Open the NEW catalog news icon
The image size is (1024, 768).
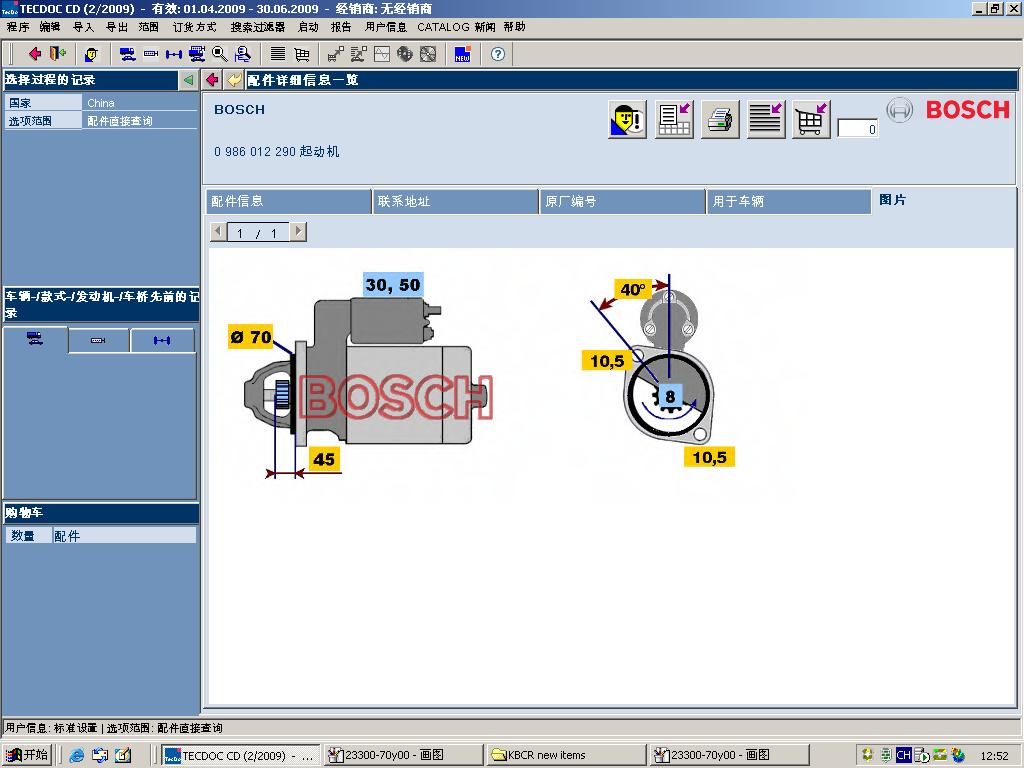(x=462, y=54)
